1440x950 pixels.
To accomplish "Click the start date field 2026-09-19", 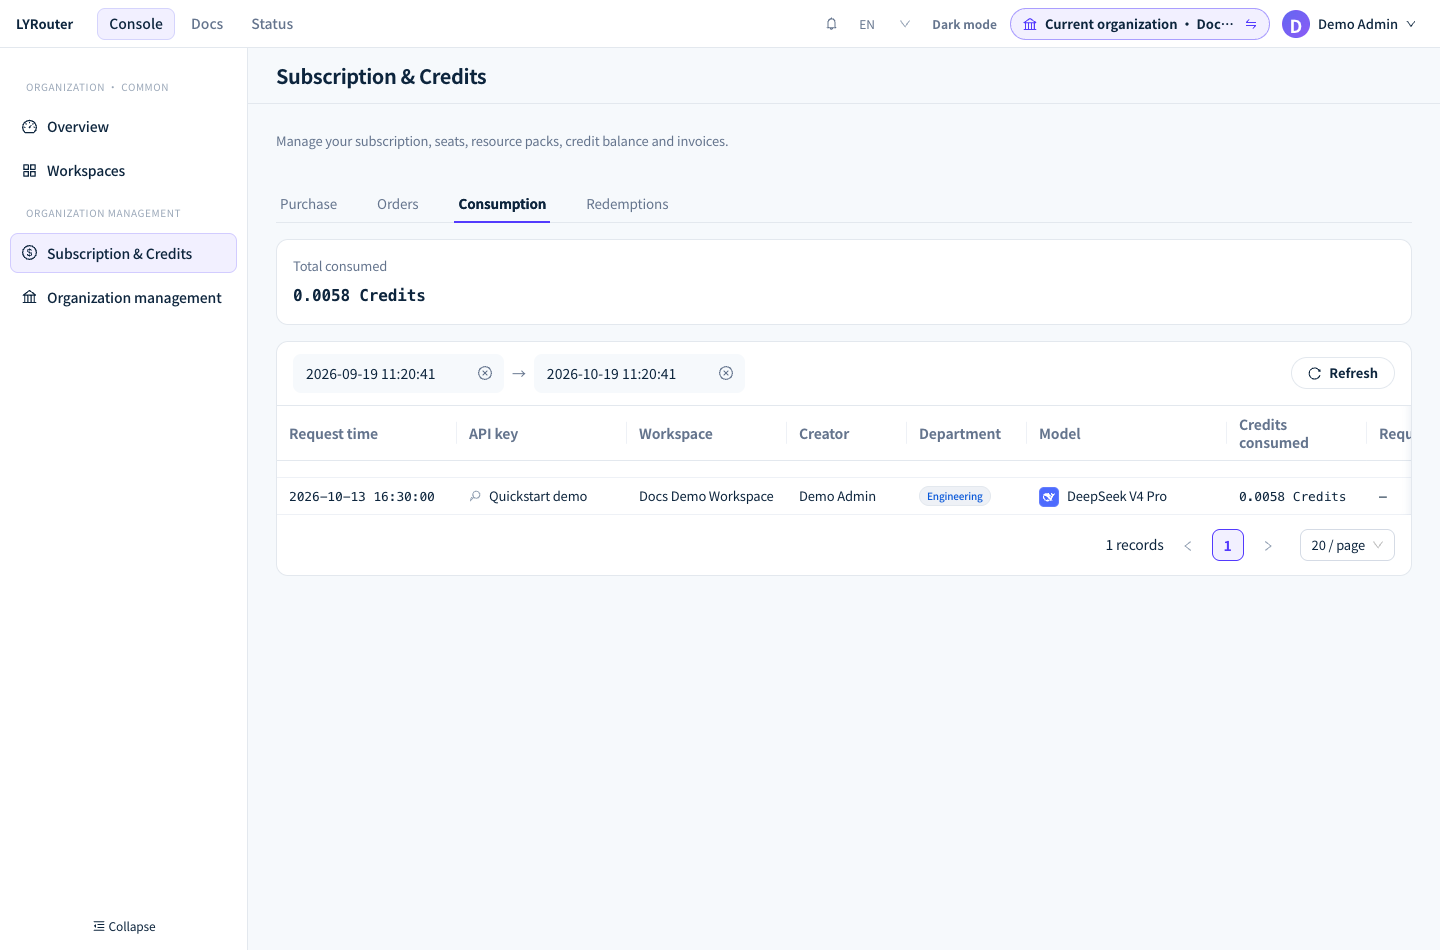I will click(x=398, y=373).
